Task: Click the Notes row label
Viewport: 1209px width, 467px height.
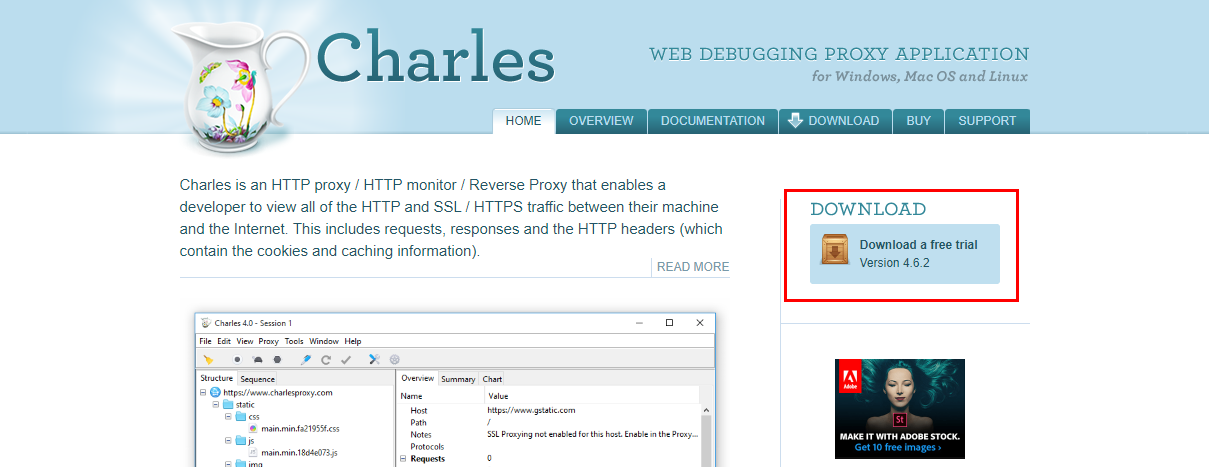Action: (422, 434)
